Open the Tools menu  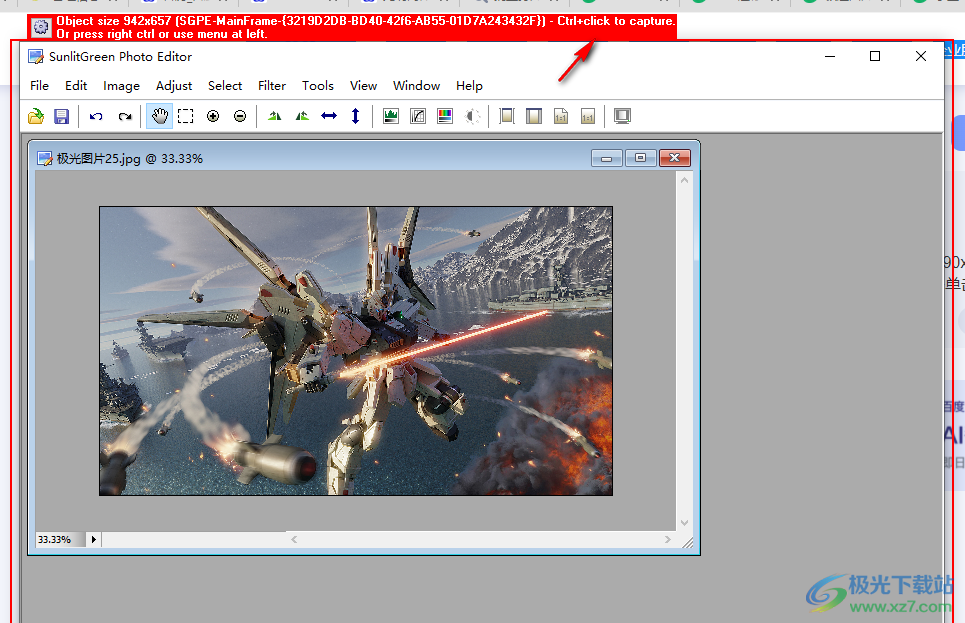(318, 86)
